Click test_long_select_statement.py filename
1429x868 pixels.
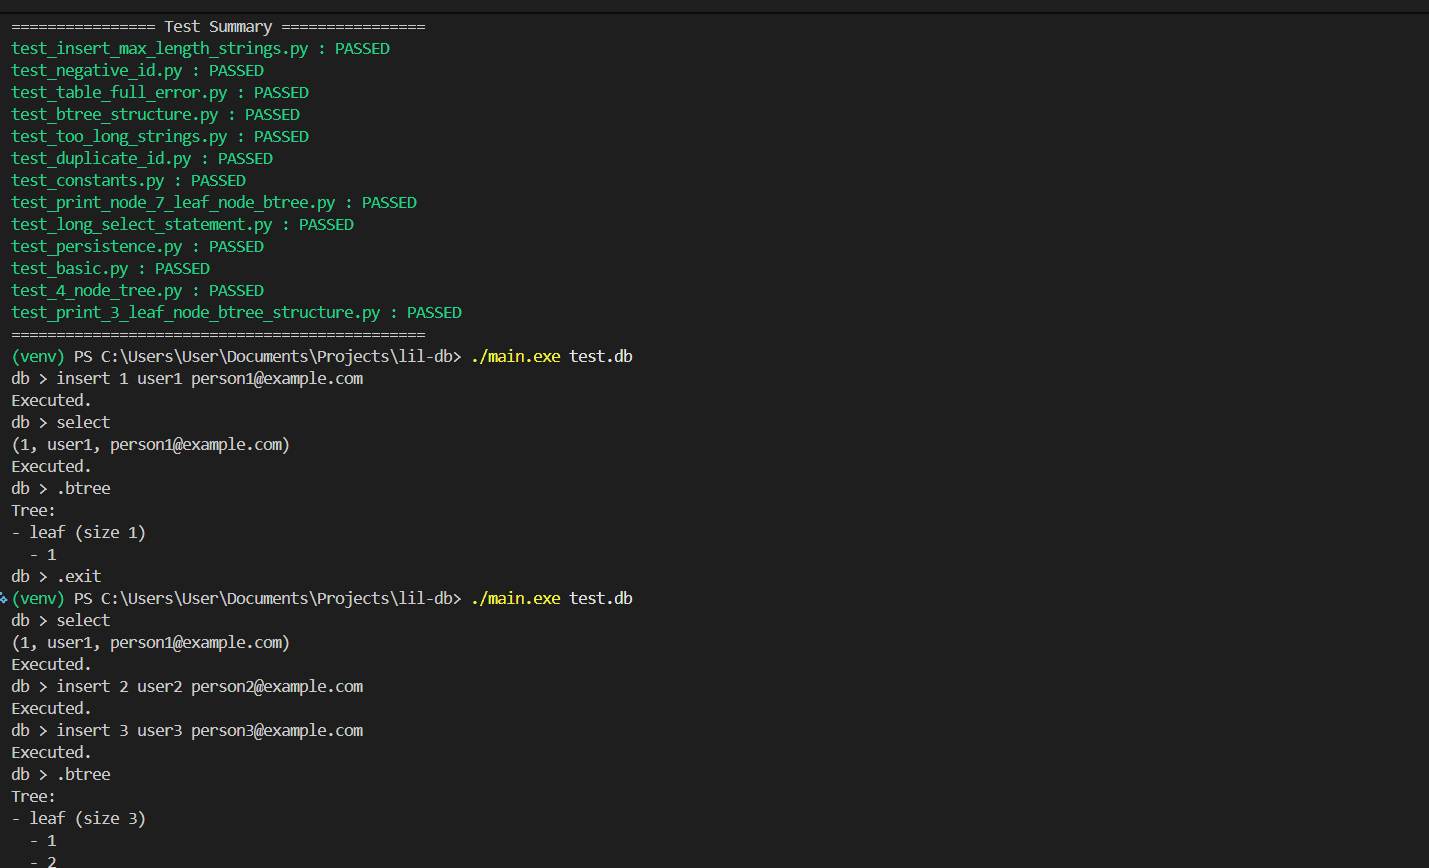pos(141,225)
